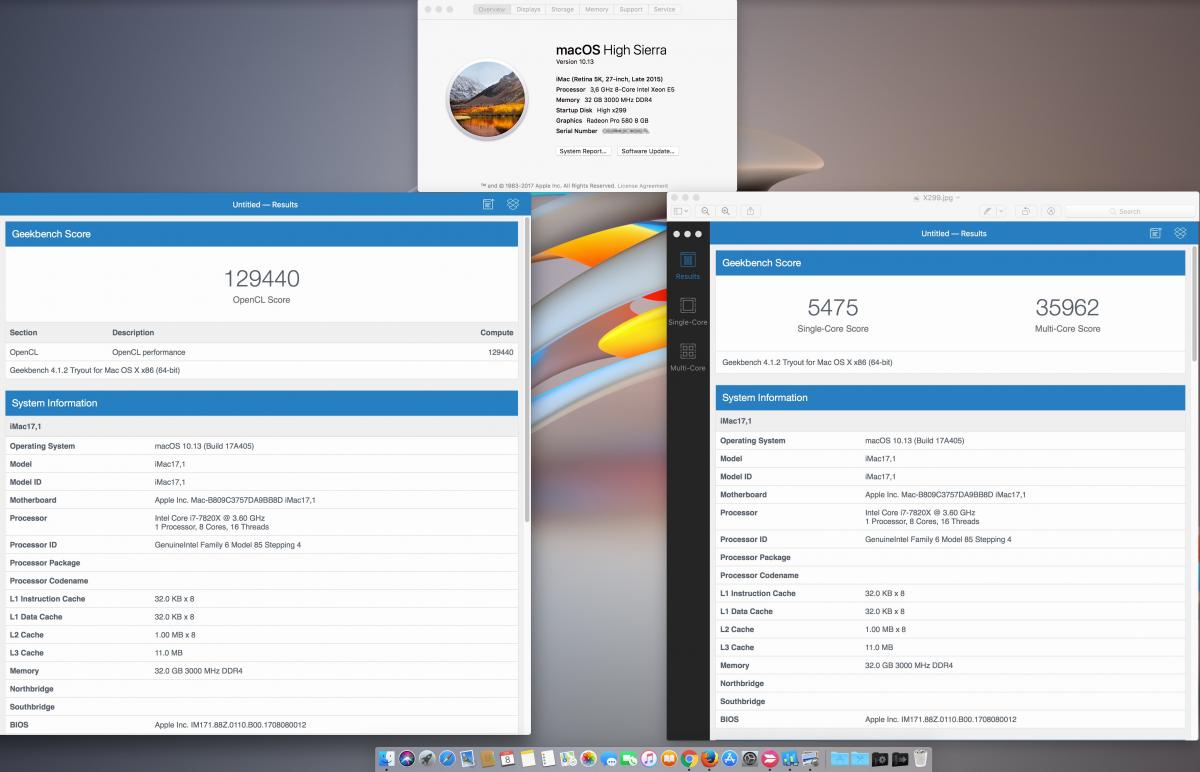Viewport: 1200px width, 772px height.
Task: Click Software Update button
Action: click(648, 151)
